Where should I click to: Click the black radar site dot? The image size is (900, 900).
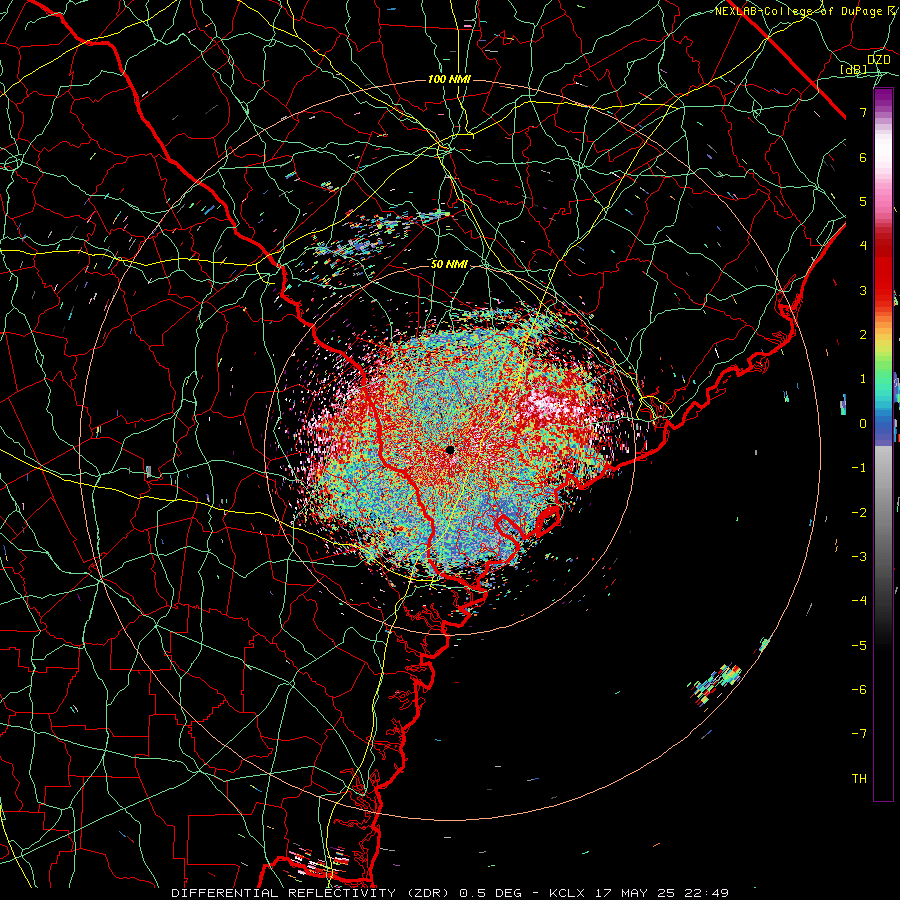pos(450,450)
